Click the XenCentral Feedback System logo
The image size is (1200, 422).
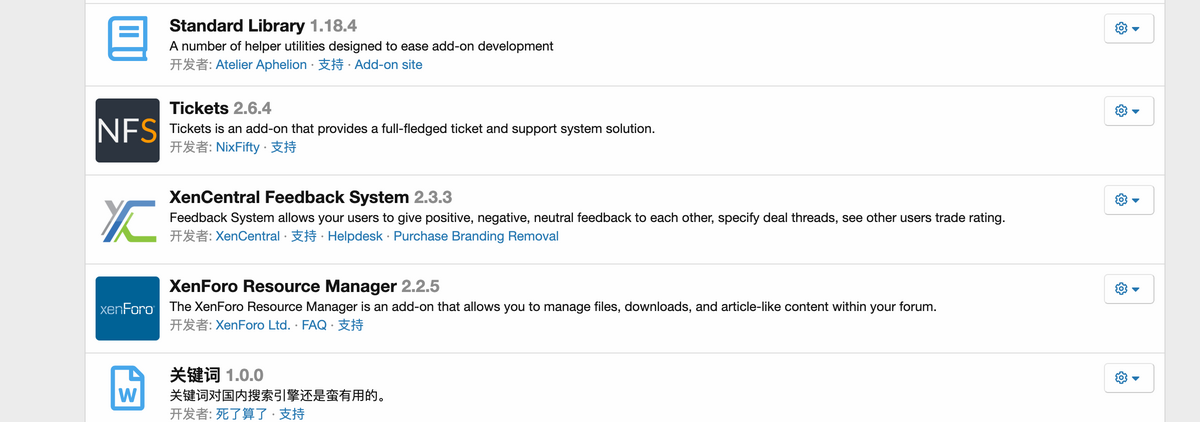click(128, 220)
